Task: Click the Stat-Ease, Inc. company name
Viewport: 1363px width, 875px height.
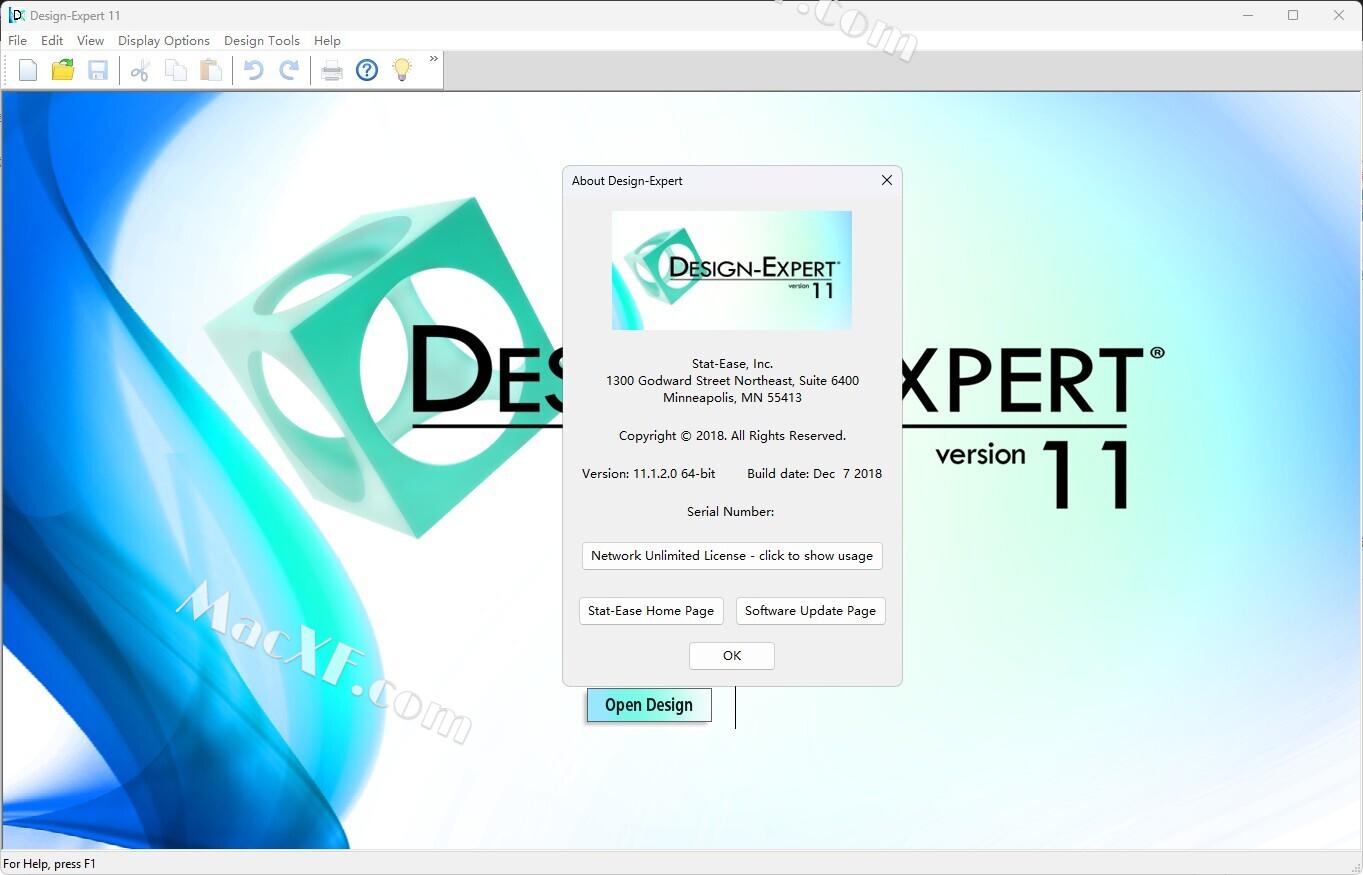Action: click(732, 364)
